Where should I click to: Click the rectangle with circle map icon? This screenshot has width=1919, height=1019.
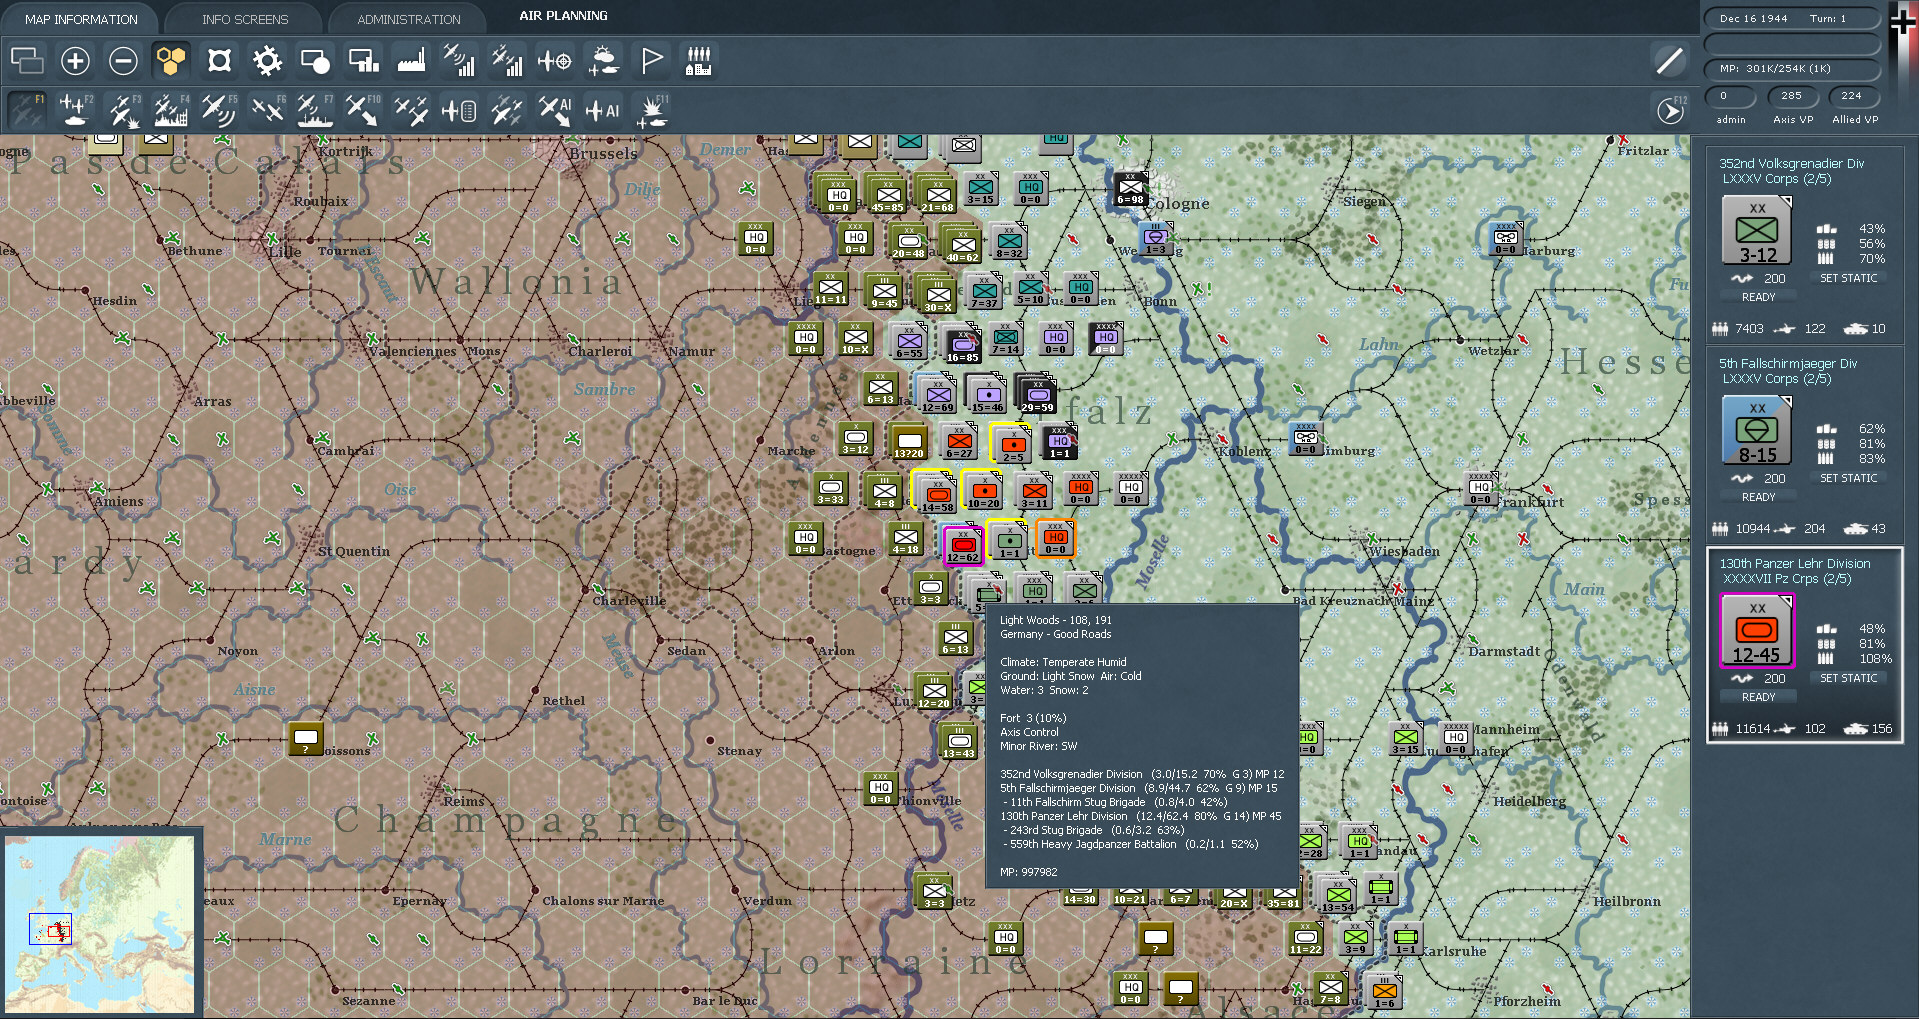click(x=315, y=61)
